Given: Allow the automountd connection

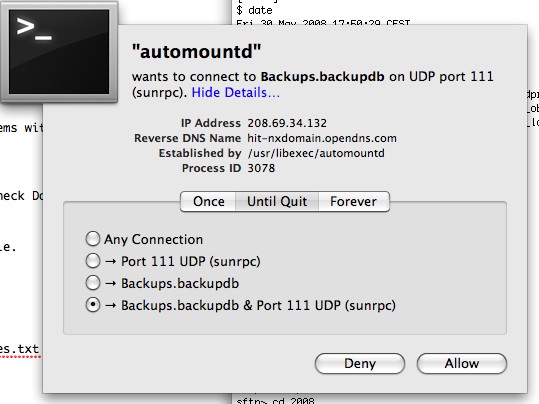Looking at the screenshot, I should 462,363.
